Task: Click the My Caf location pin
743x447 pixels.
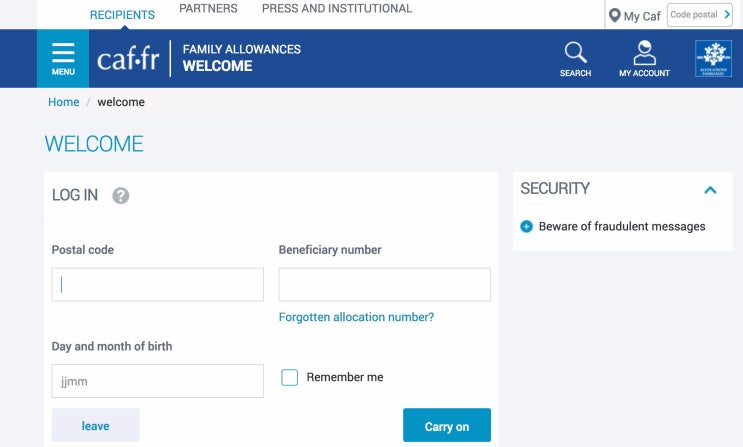Action: pyautogui.click(x=615, y=16)
